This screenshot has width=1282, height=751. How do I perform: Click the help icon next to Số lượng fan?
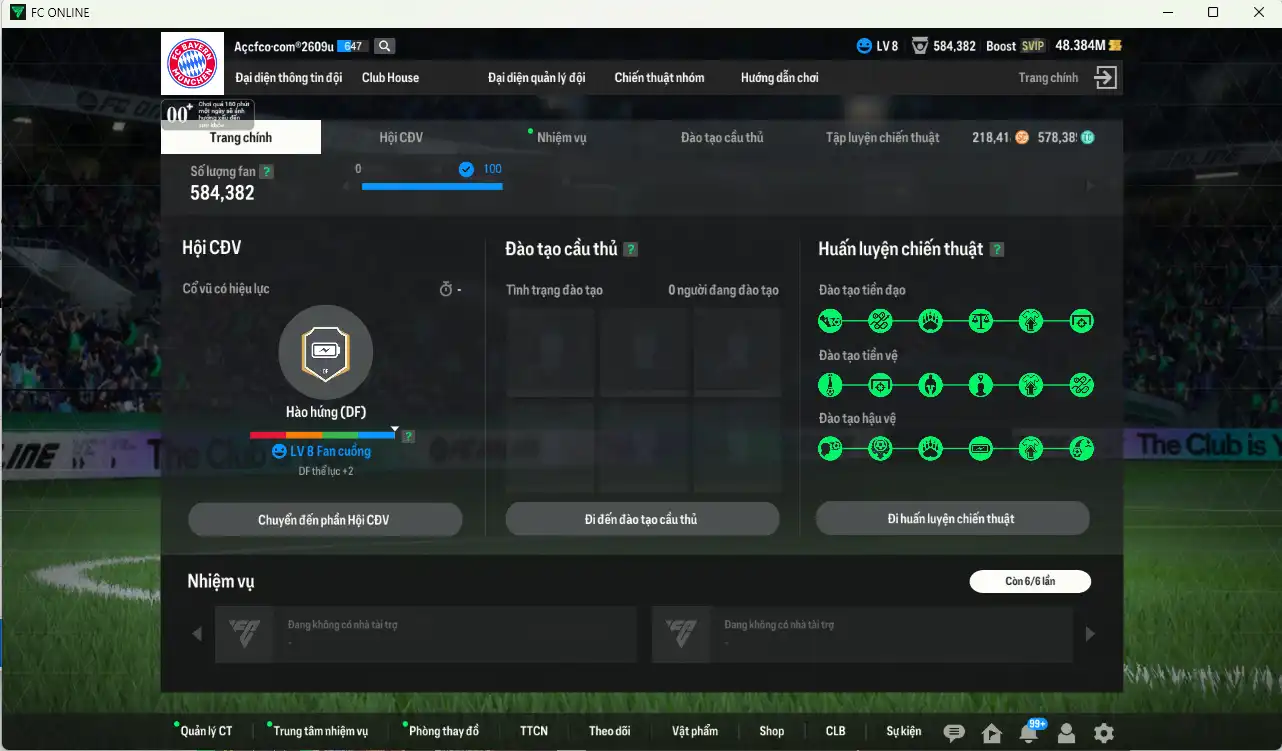click(266, 172)
